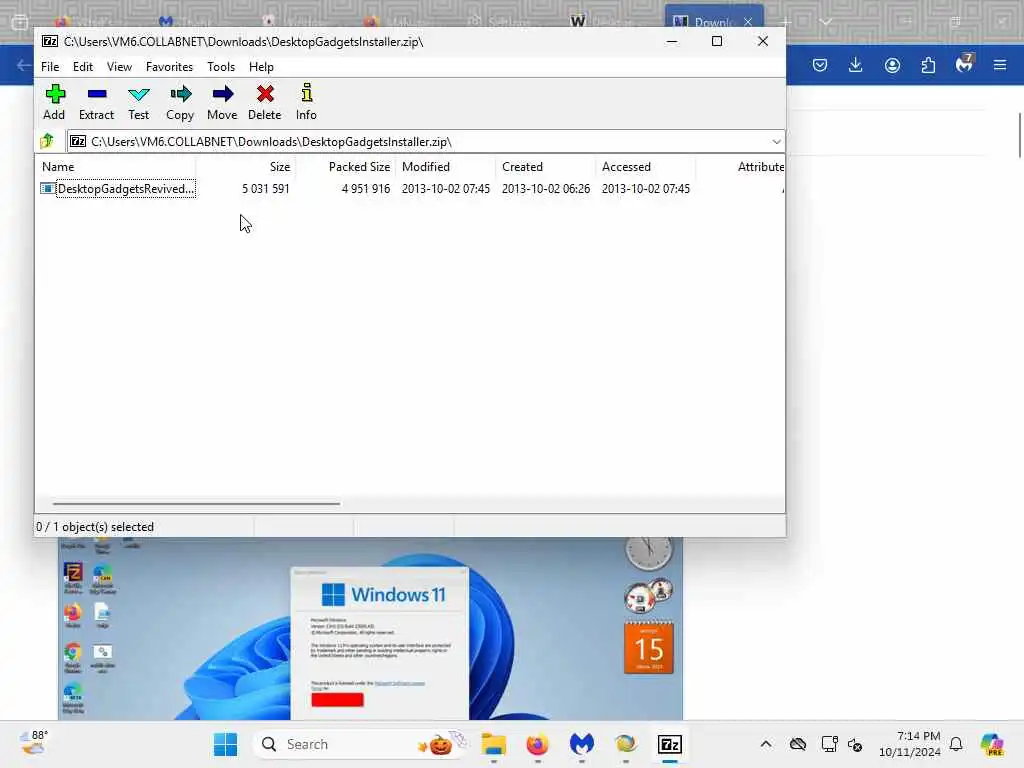Image resolution: width=1024 pixels, height=768 pixels.
Task: Open the Firefox extensions puzzle icon
Action: (x=928, y=65)
